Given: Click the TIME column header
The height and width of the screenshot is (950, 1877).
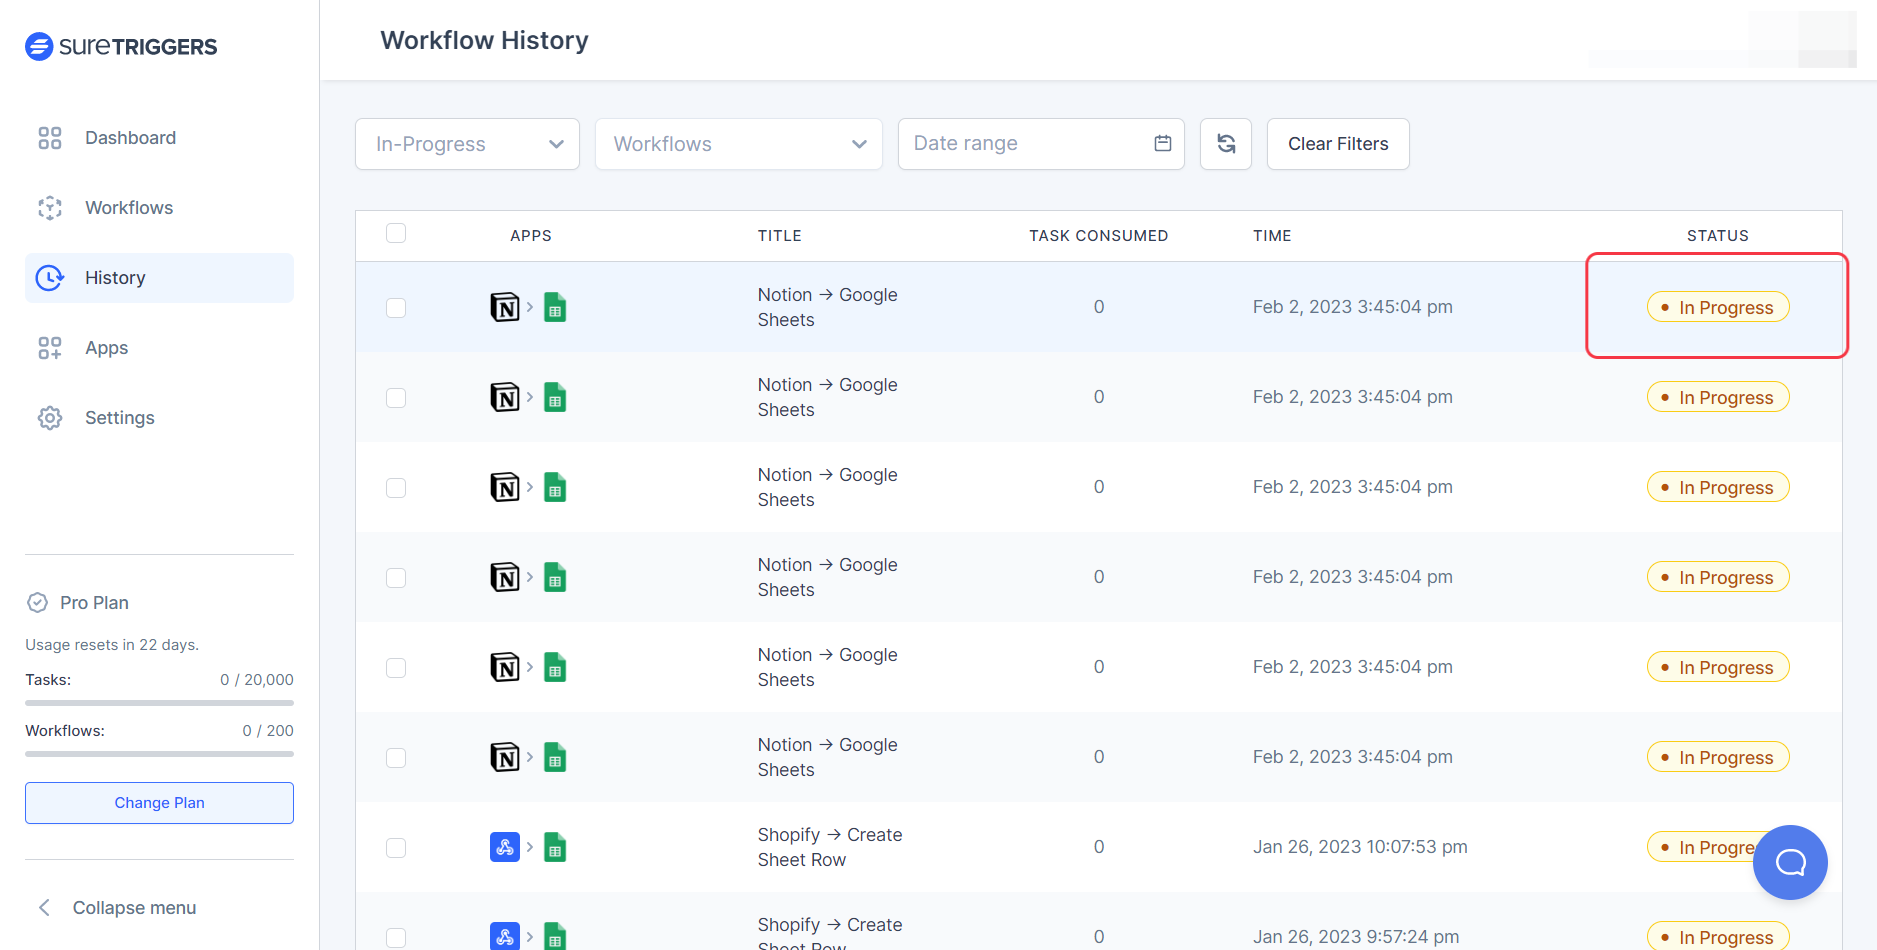Looking at the screenshot, I should 1272,236.
